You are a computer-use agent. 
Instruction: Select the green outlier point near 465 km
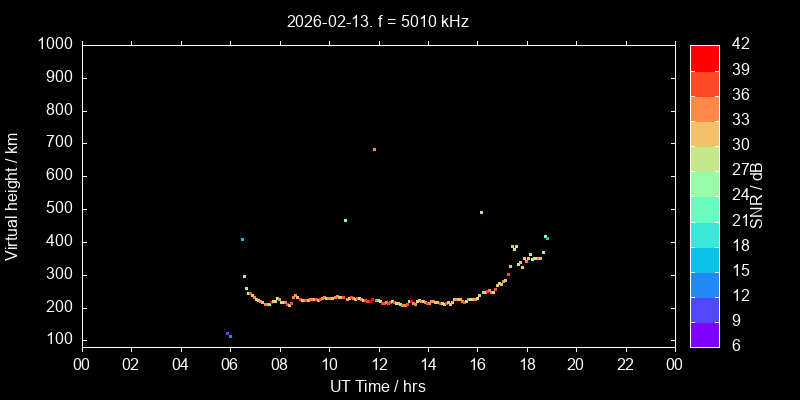coord(345,220)
